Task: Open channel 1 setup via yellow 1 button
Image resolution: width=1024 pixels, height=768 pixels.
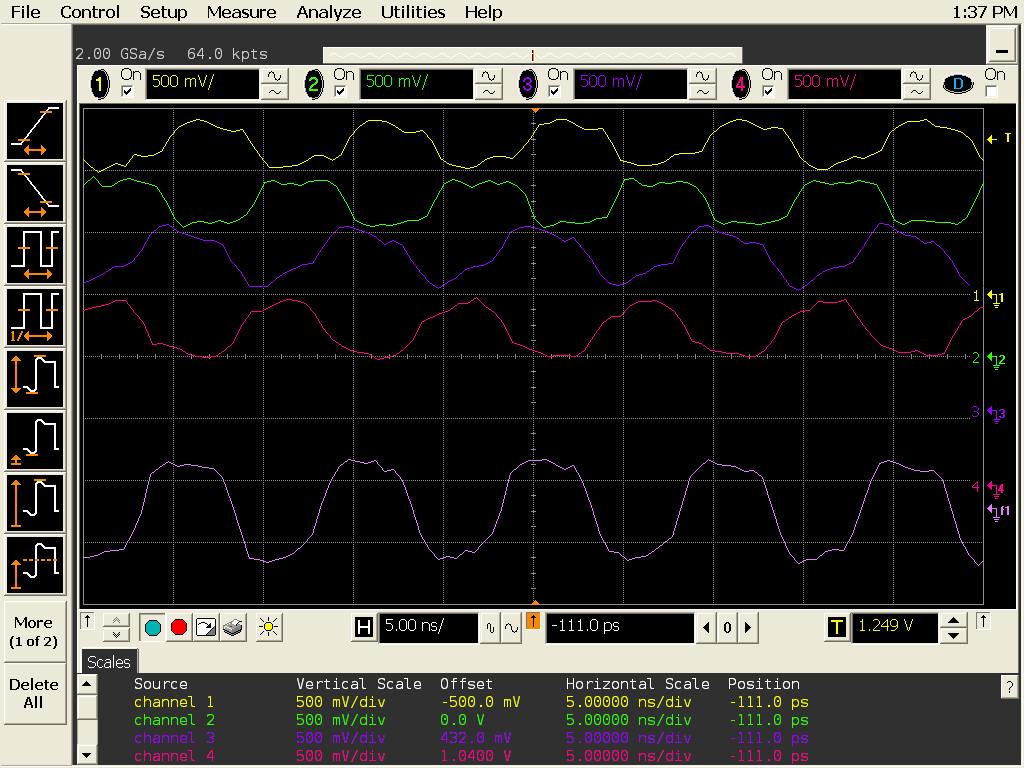Action: pos(100,84)
